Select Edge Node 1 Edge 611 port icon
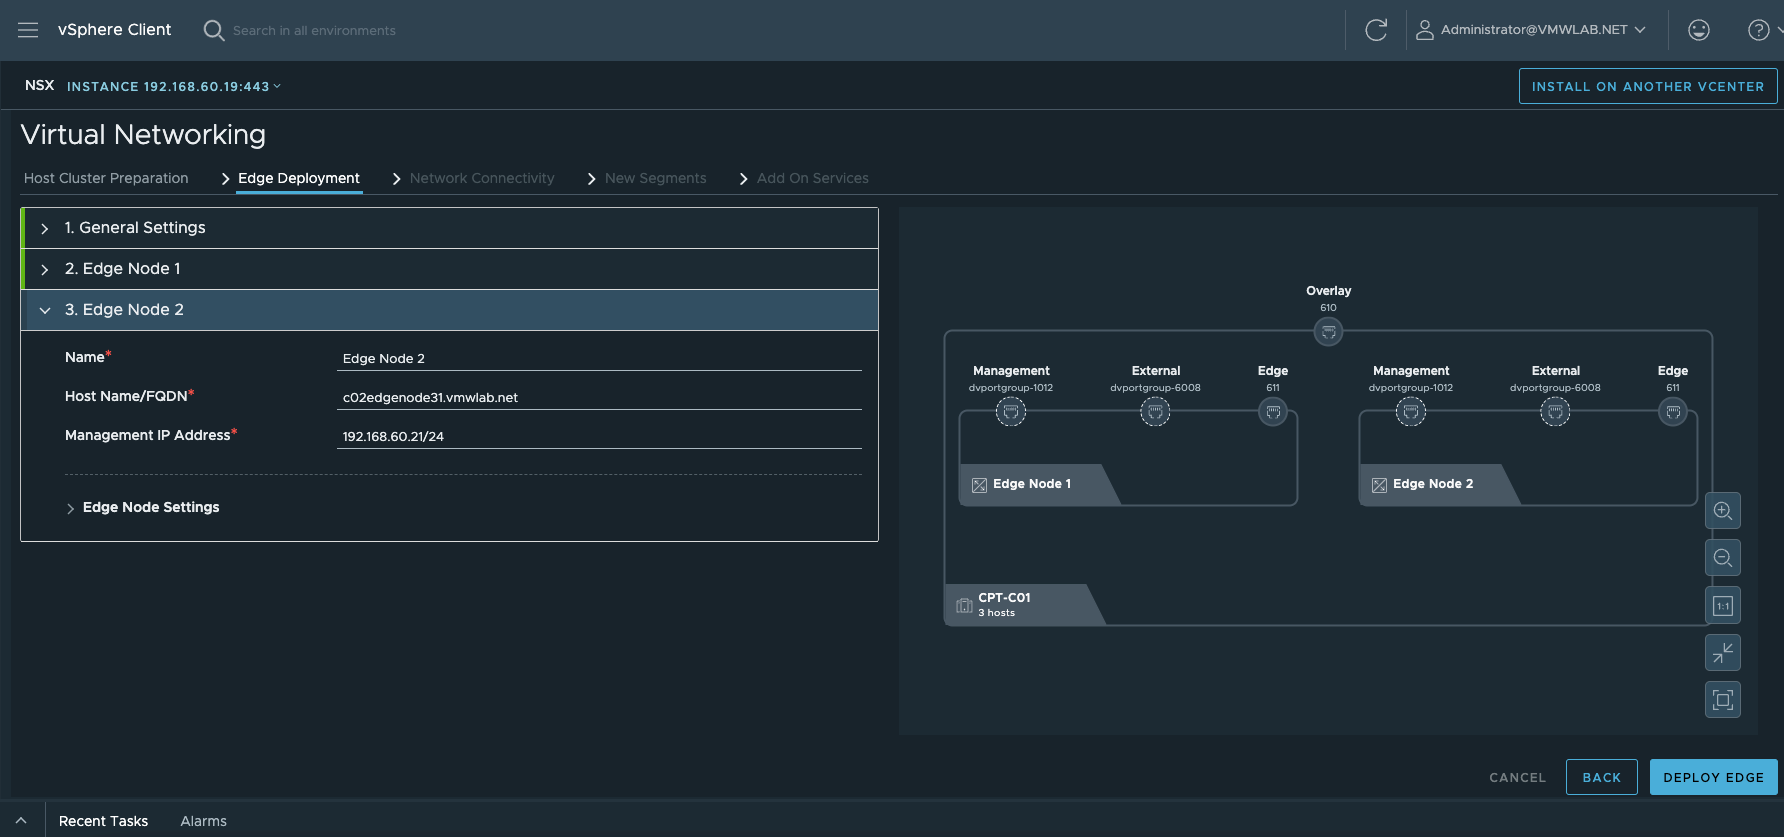Screen dimensions: 1784x837 (x=1273, y=412)
